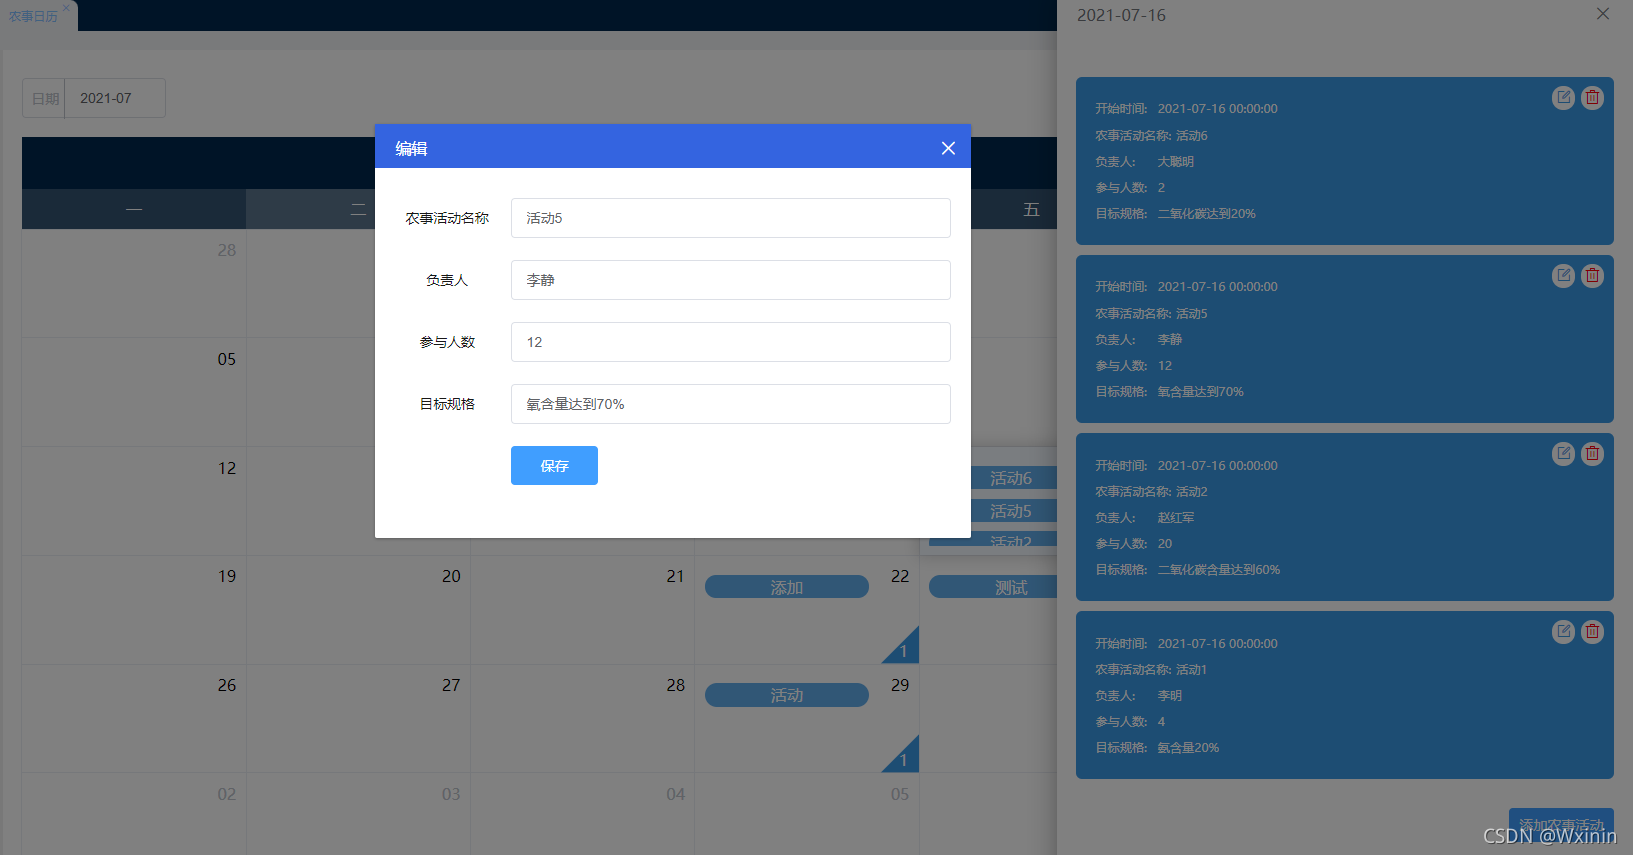Delete the 活动6 card with trash icon

[x=1592, y=97]
